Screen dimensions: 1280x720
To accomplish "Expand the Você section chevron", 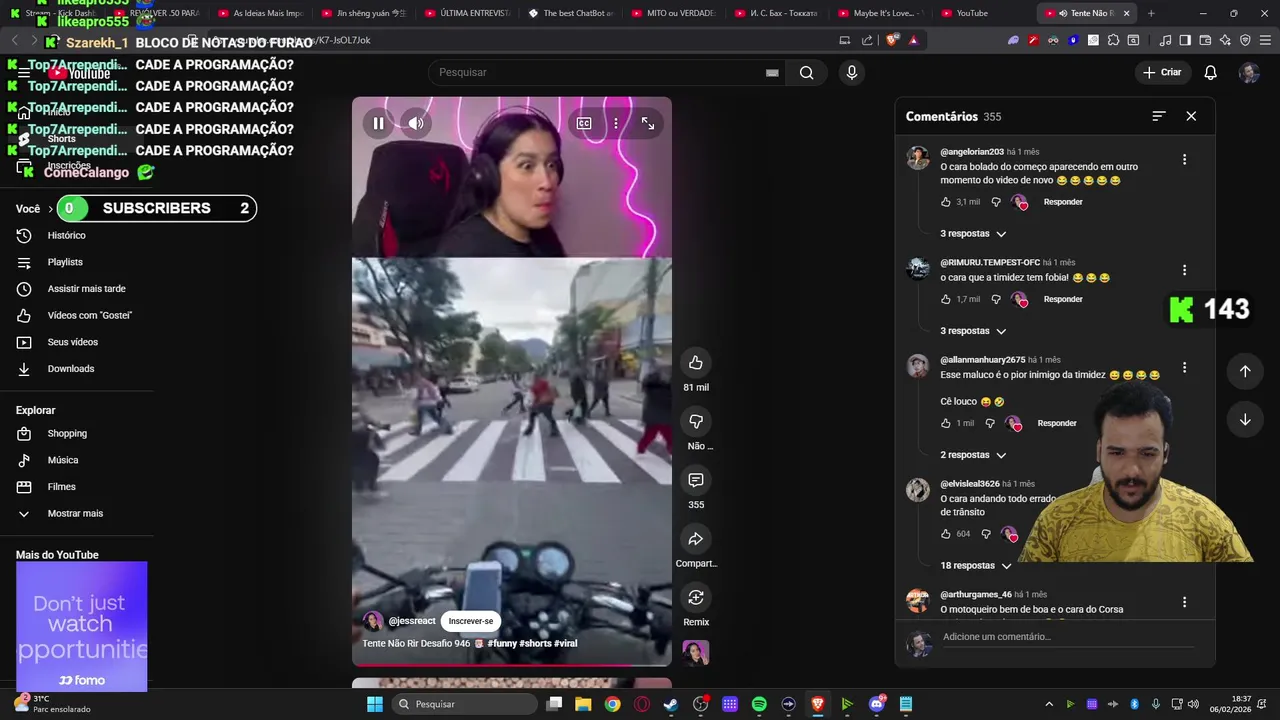I will coord(50,209).
